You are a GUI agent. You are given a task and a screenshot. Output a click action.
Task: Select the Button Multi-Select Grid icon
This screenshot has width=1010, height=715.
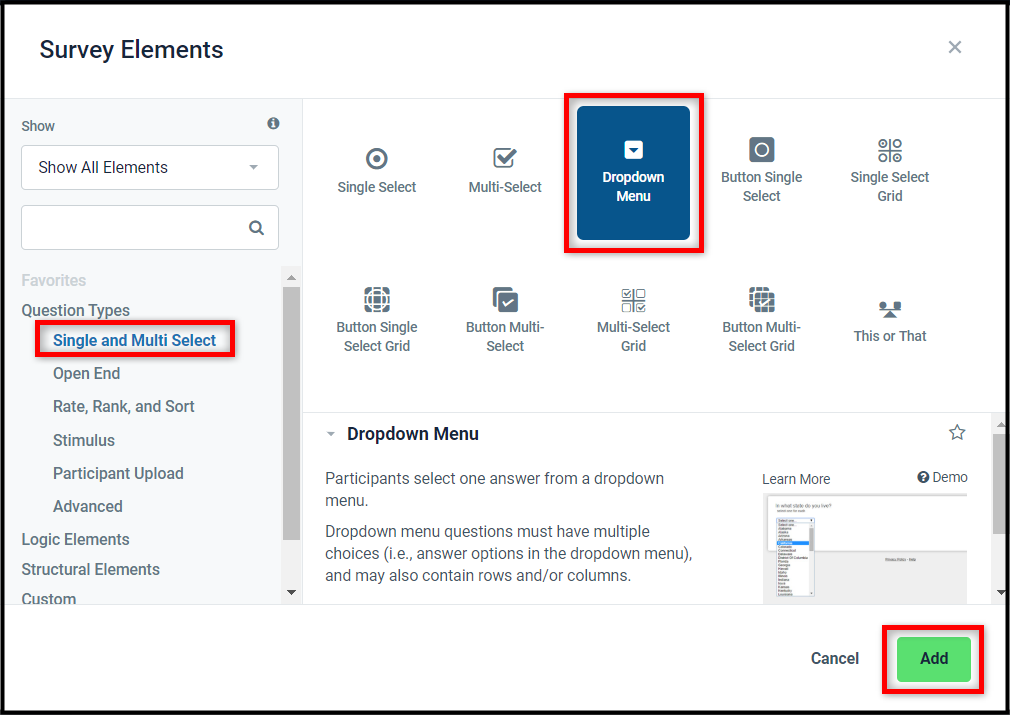tap(761, 300)
